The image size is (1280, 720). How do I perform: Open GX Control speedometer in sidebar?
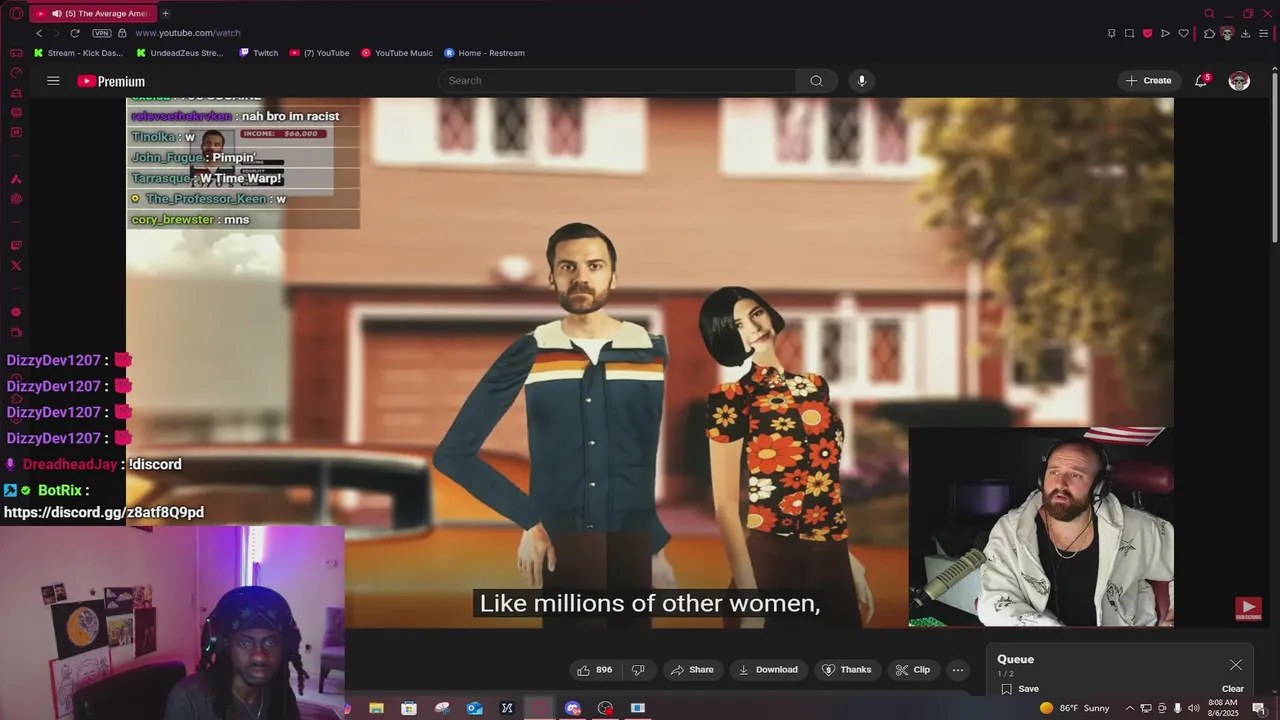point(16,73)
